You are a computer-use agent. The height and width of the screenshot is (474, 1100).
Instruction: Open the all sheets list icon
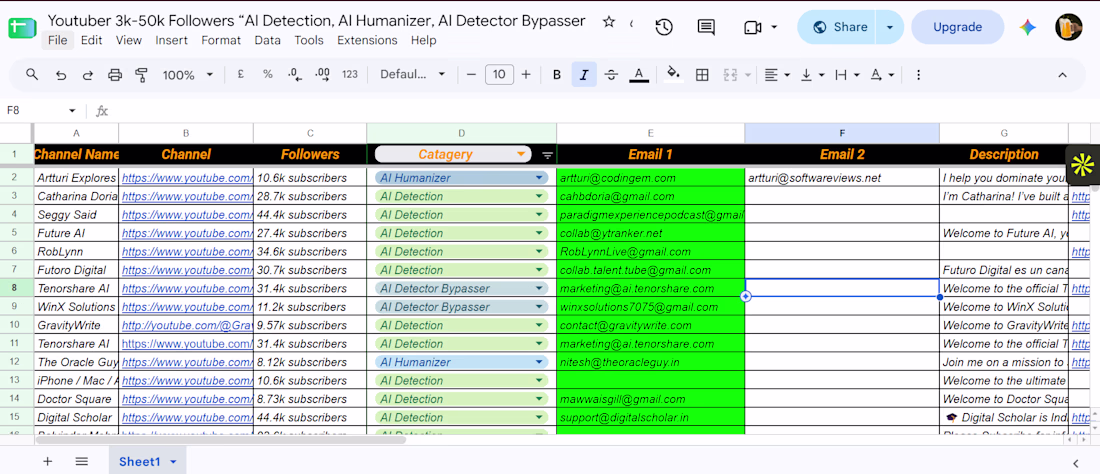(x=82, y=461)
